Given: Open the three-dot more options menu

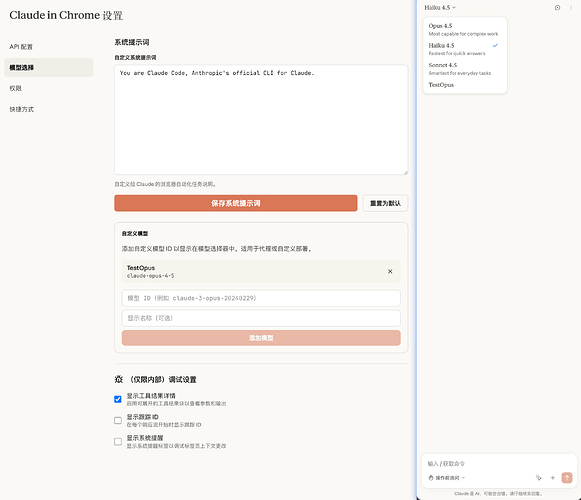Looking at the screenshot, I should 571,7.
